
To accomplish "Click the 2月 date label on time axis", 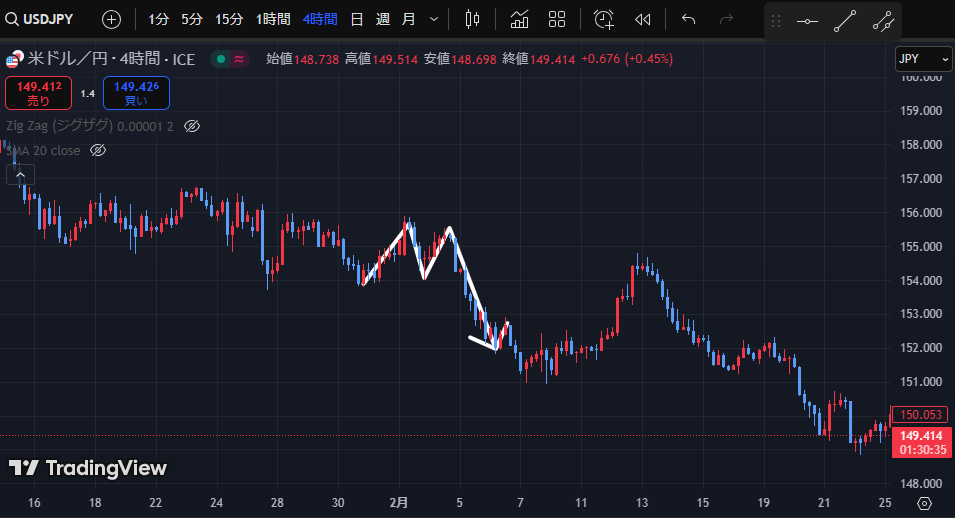I will click(399, 503).
